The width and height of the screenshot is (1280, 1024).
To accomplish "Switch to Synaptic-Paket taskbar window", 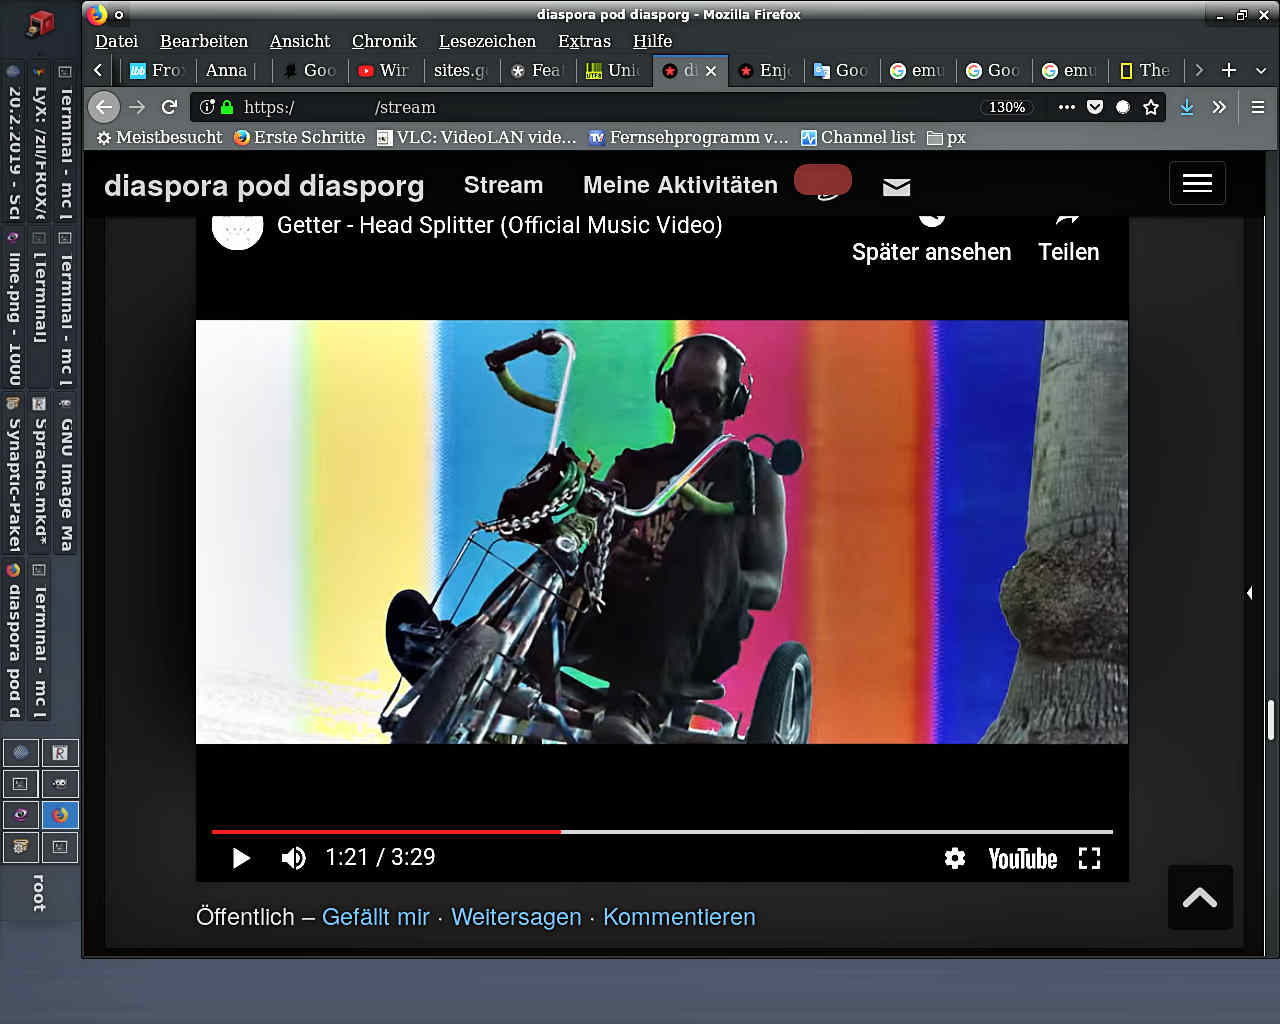I will (x=13, y=474).
